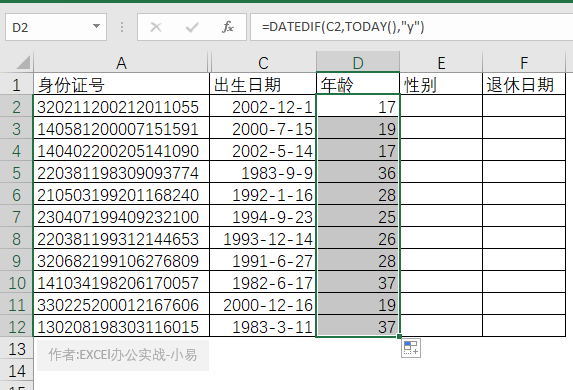The height and width of the screenshot is (390, 573).
Task: Click ID cell 320682199106276809
Action: point(121,260)
